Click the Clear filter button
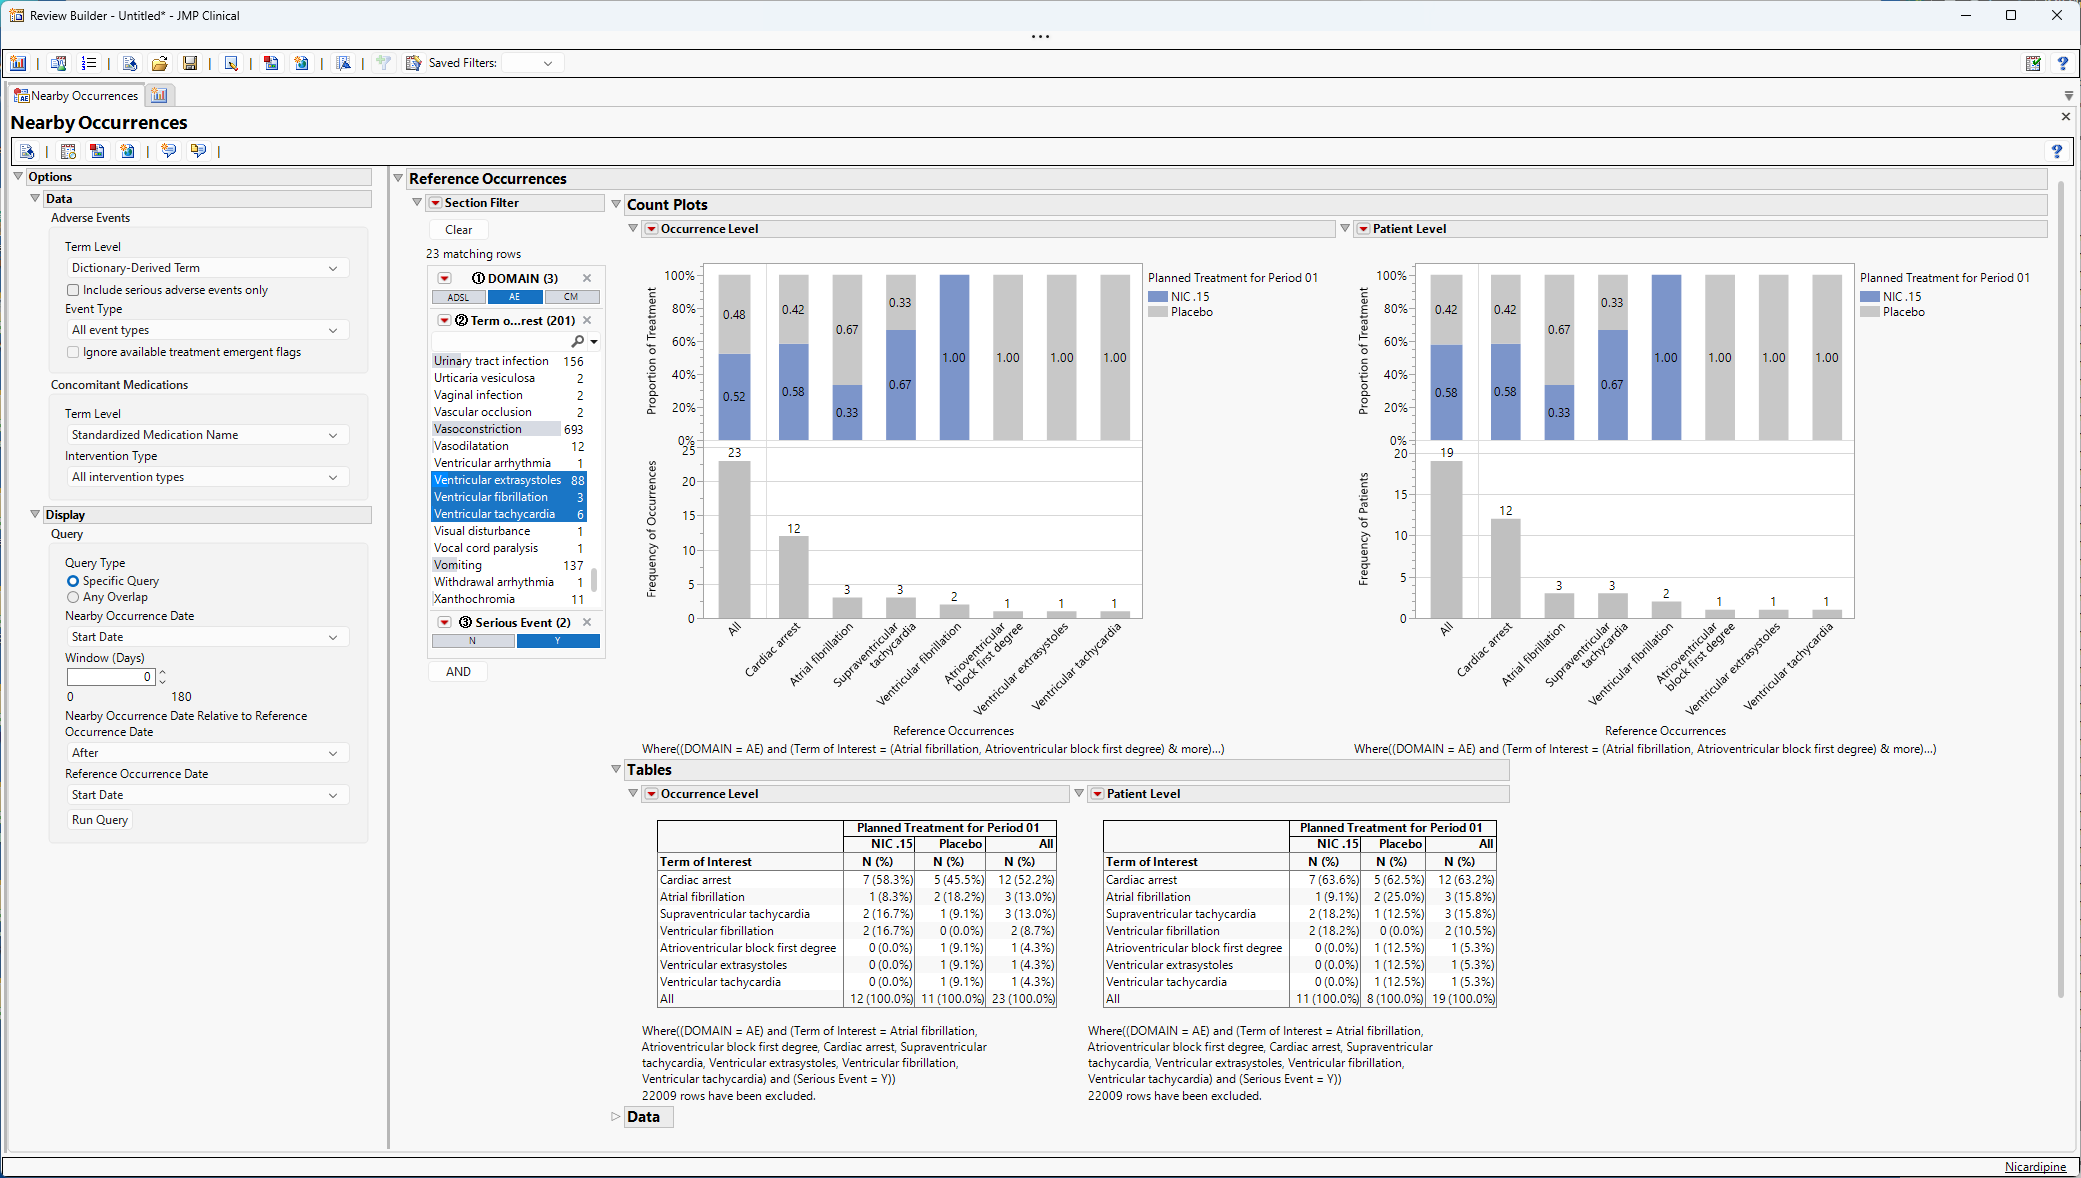The image size is (2081, 1178). tap(458, 230)
